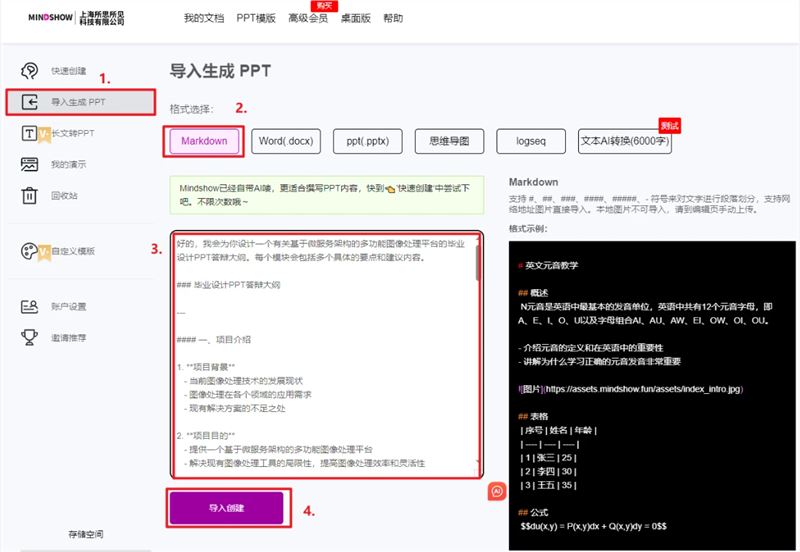Open the 快速创建 head icon
Screen dimensions: 800x552
30,70
